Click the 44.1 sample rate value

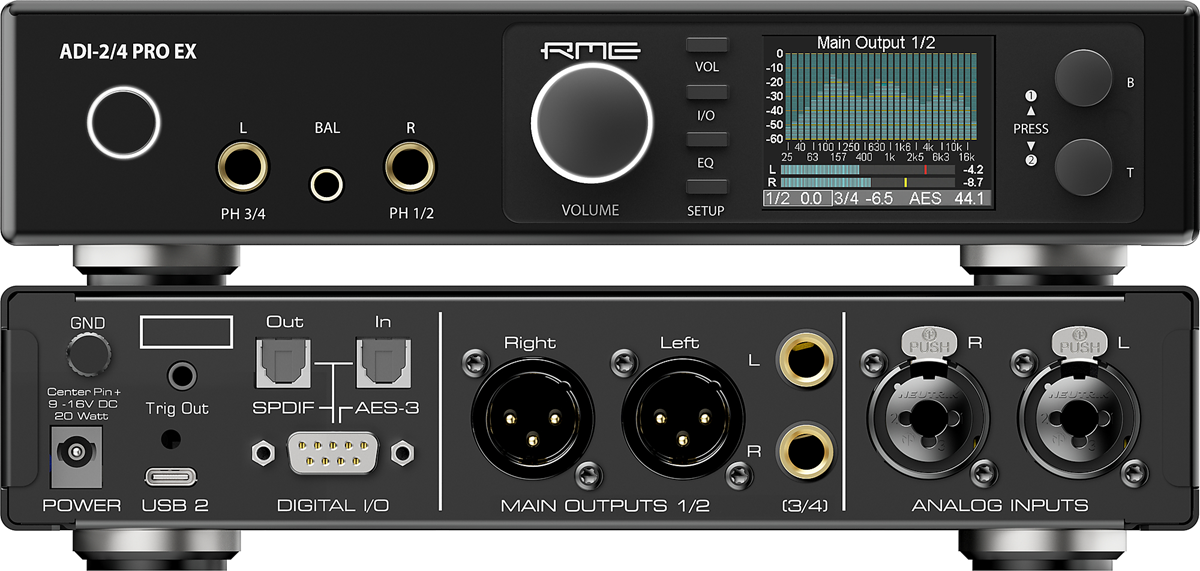click(x=969, y=199)
